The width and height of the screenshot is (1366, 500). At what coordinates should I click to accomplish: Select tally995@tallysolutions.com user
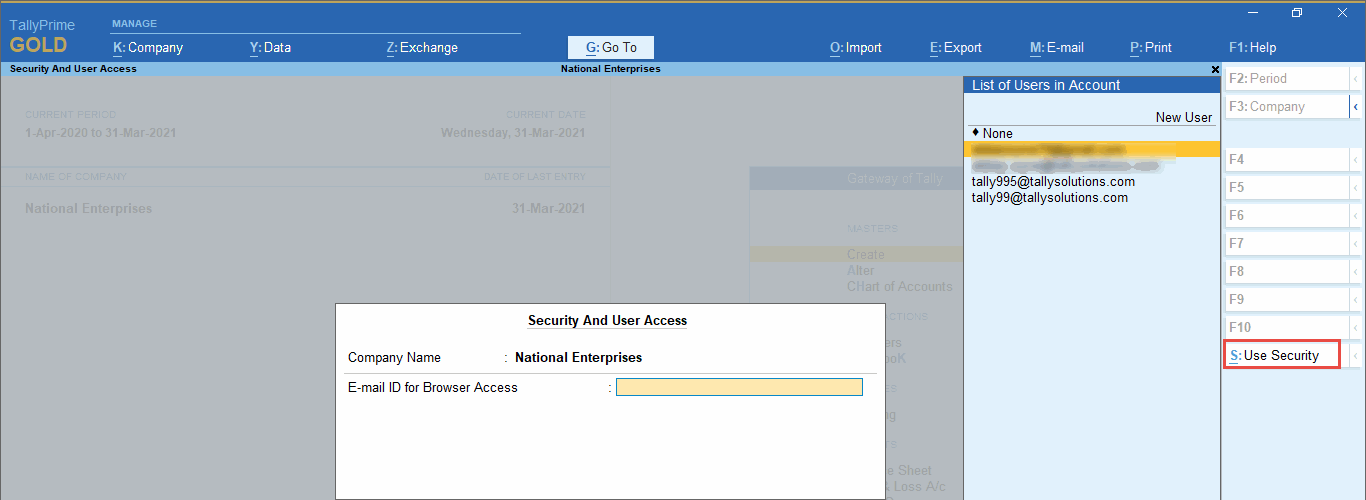(1053, 181)
